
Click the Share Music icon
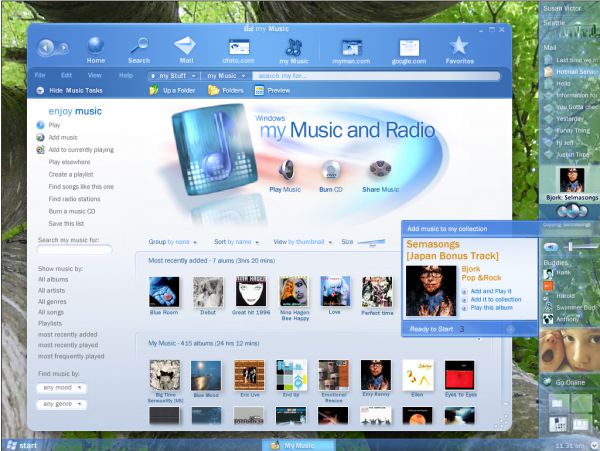tap(380, 170)
